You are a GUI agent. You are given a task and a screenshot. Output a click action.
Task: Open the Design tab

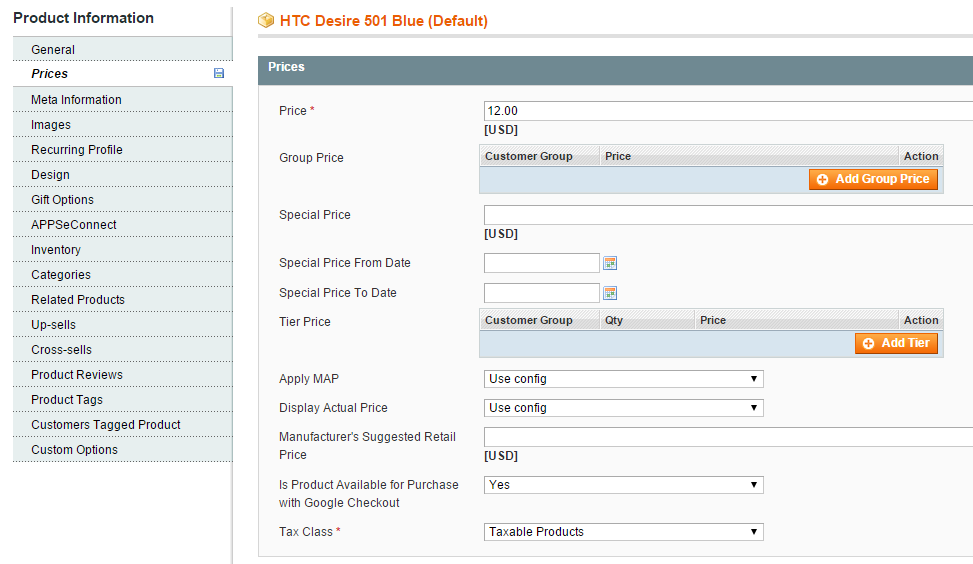pos(123,174)
